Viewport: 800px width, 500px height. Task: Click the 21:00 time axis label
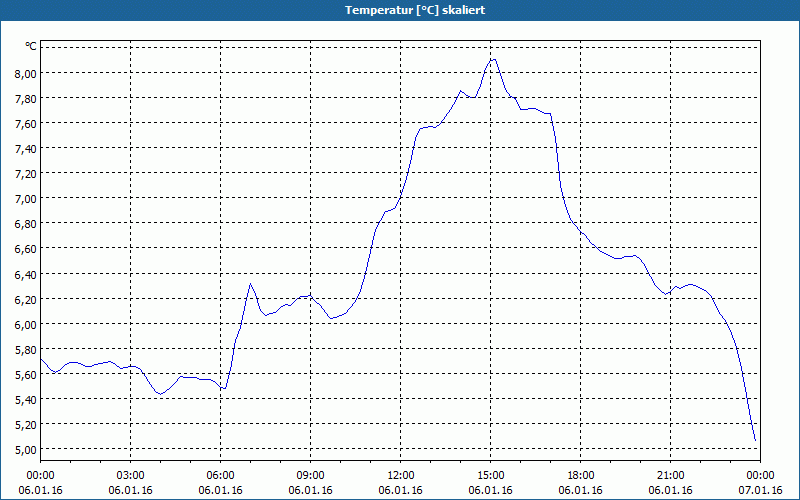670,476
